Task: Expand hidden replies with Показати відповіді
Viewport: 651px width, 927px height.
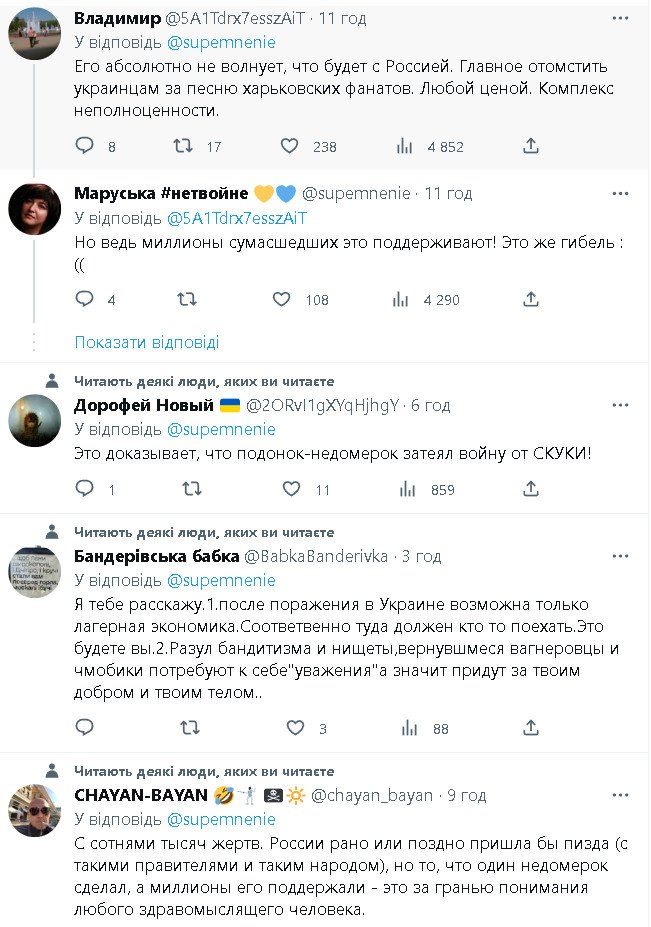Action: tap(147, 342)
